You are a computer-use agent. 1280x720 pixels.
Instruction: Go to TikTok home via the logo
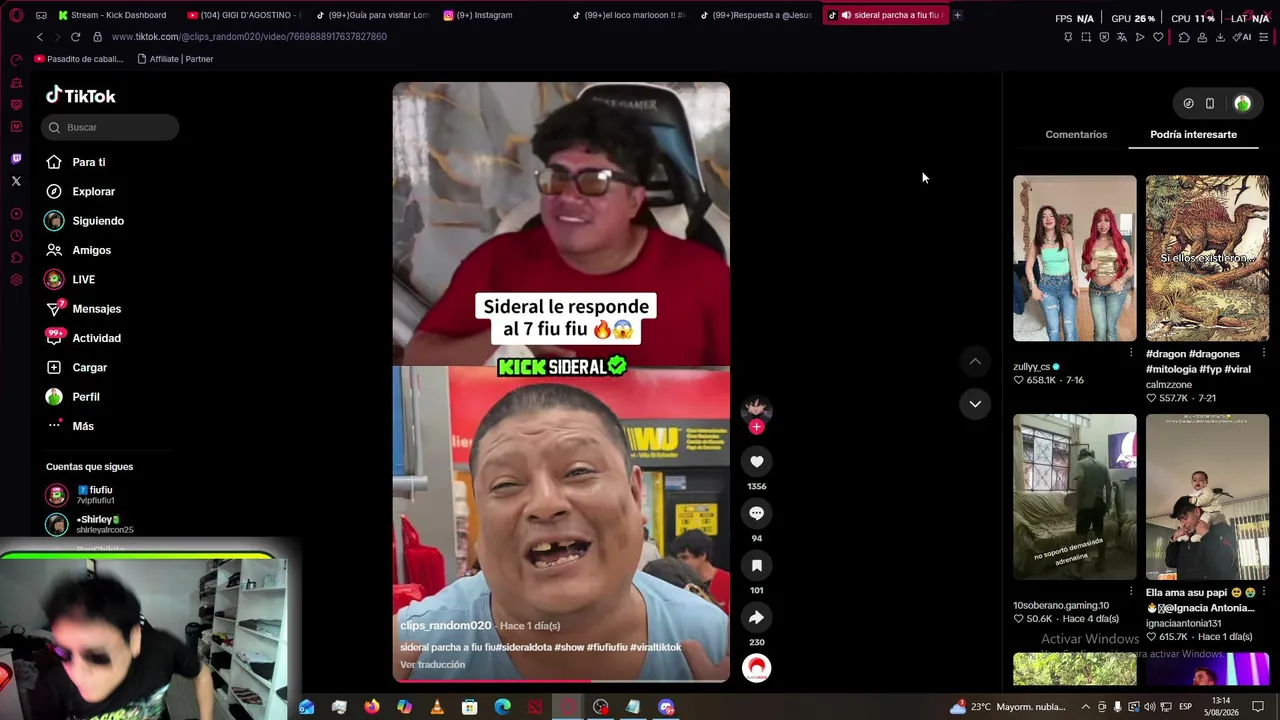[81, 96]
